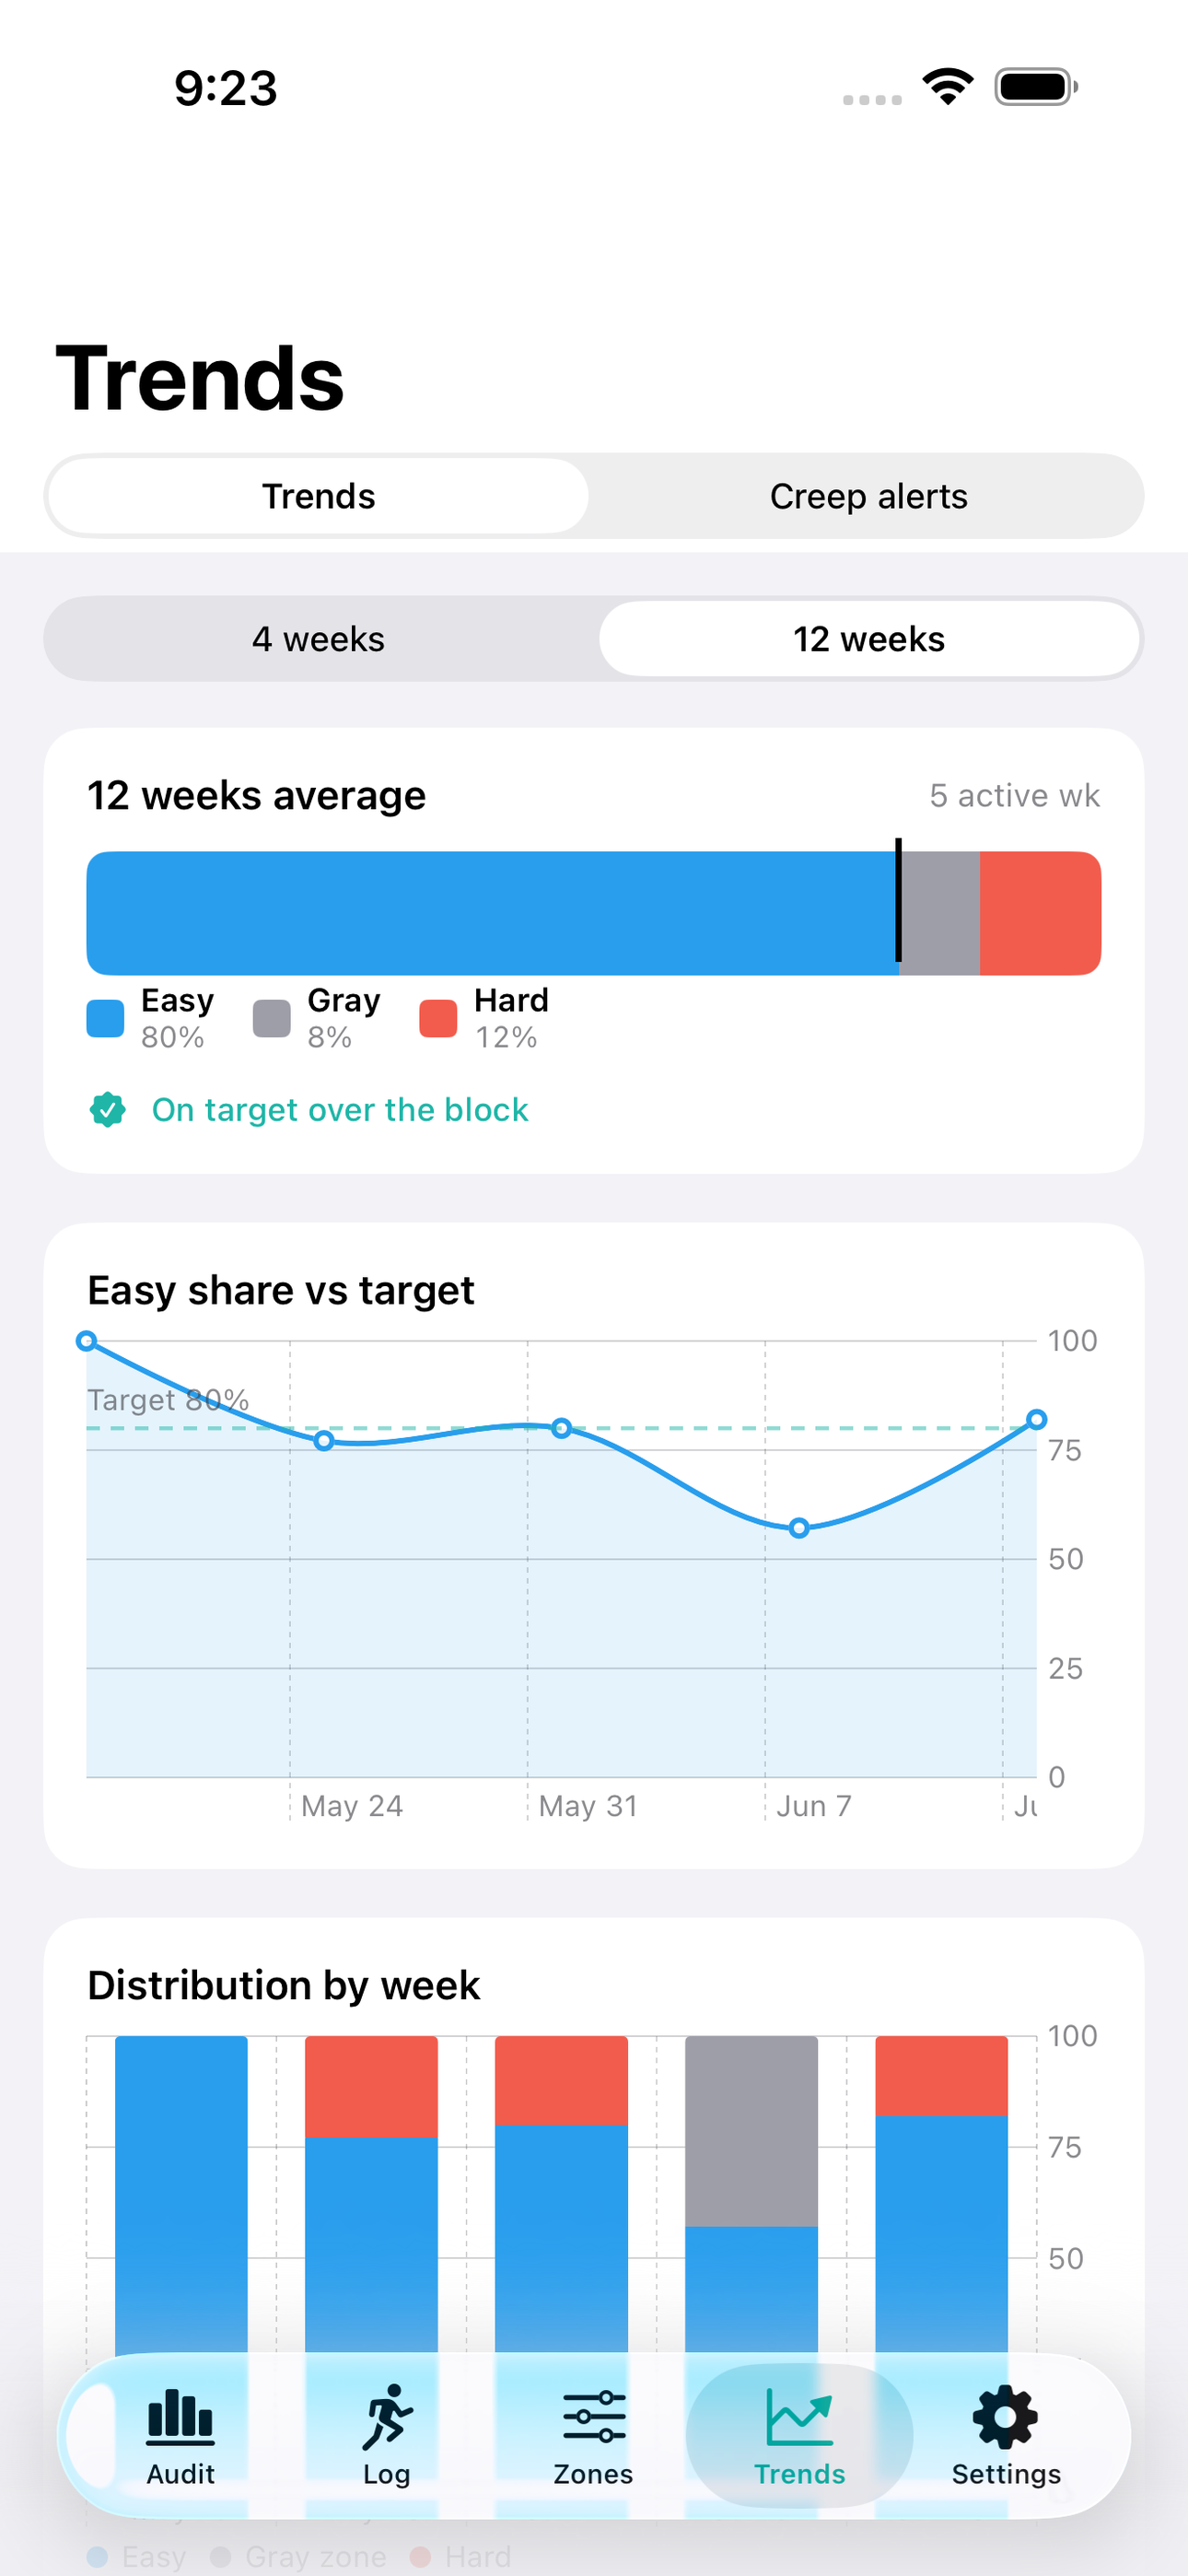Select the Trends segment at top
1188x2576 pixels.
click(319, 496)
